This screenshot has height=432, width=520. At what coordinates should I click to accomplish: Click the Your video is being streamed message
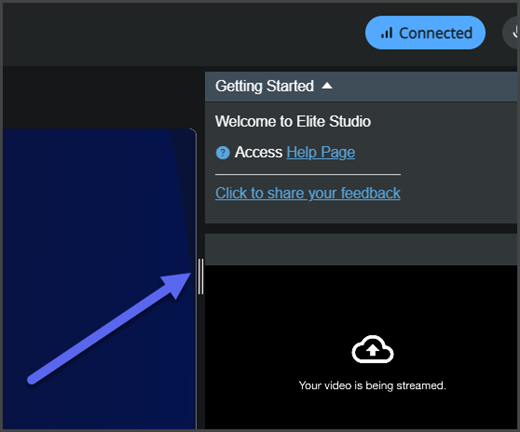372,385
